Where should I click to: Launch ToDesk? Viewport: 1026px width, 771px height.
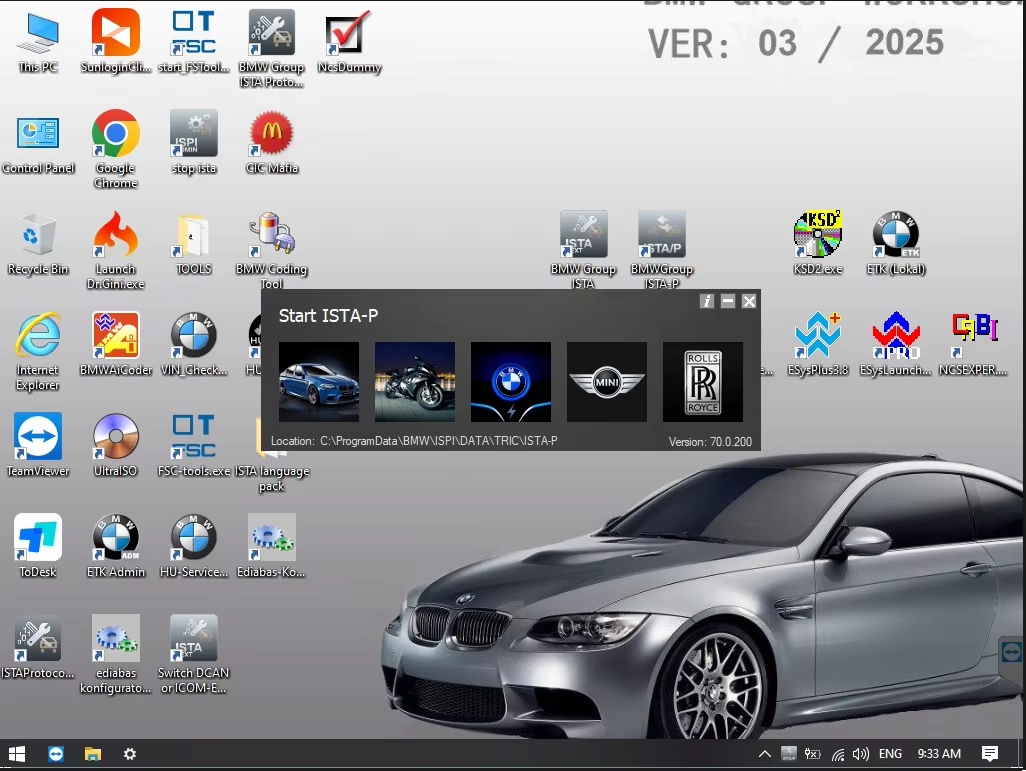click(37, 547)
